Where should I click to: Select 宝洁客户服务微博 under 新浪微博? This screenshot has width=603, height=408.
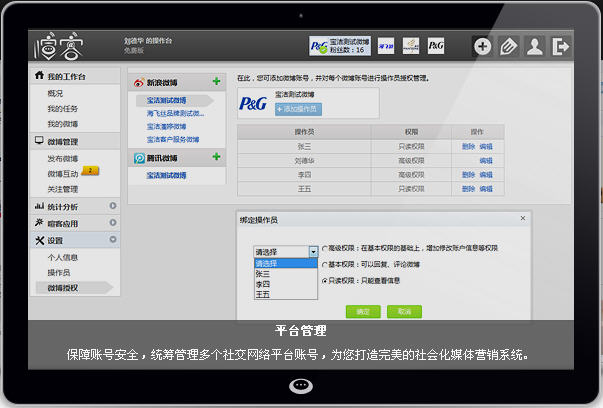tap(173, 140)
